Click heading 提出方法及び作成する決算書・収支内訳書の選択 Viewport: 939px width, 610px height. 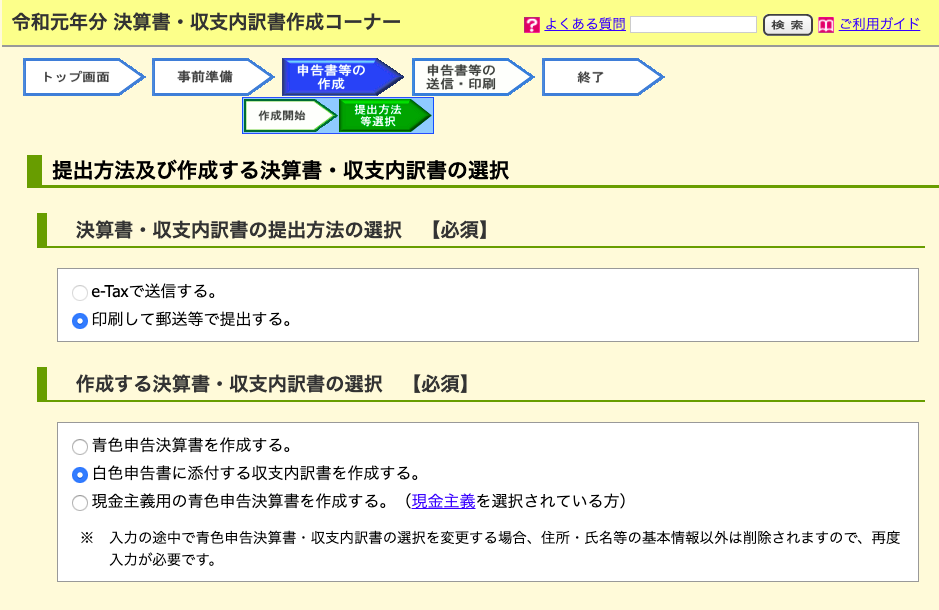280,171
